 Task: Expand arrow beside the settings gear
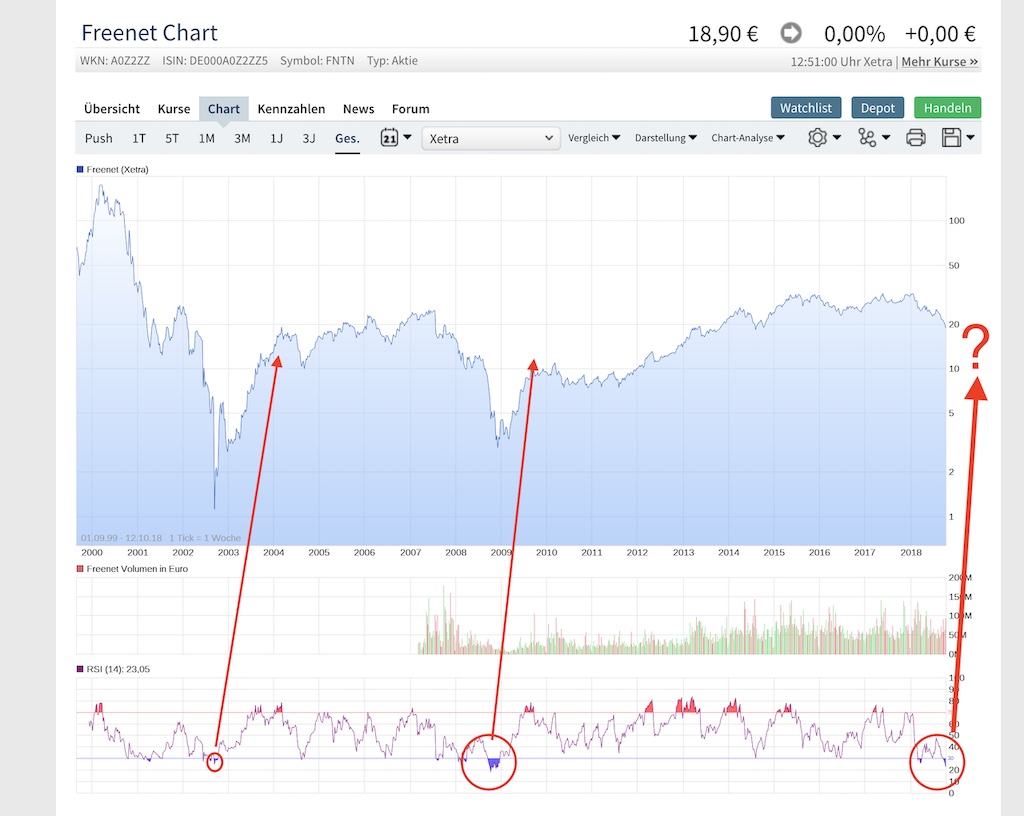click(837, 138)
